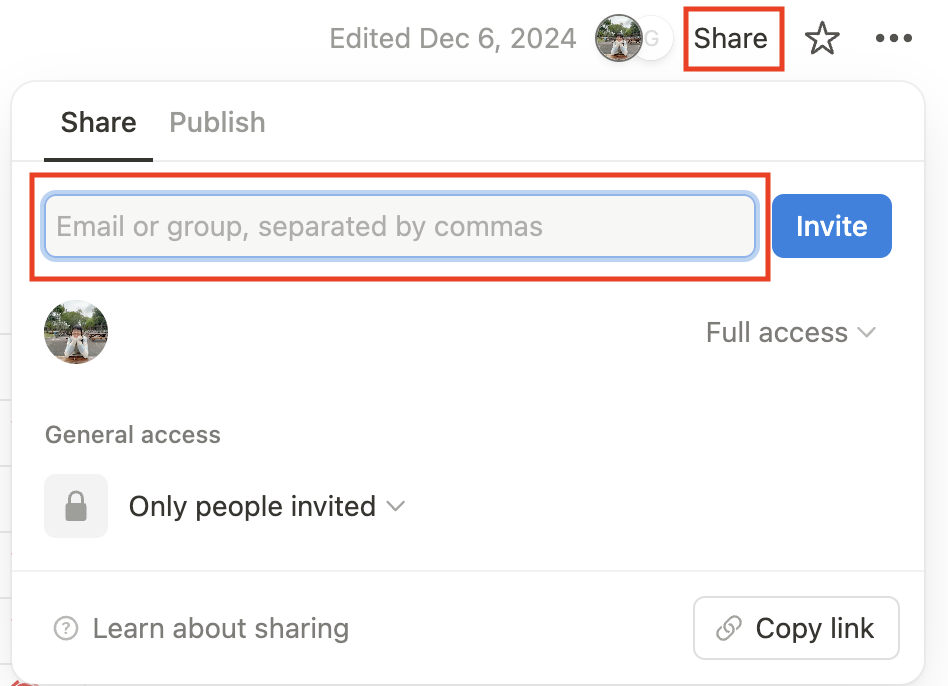The width and height of the screenshot is (948, 686).
Task: Focus the Email or group input field
Action: (x=400, y=227)
